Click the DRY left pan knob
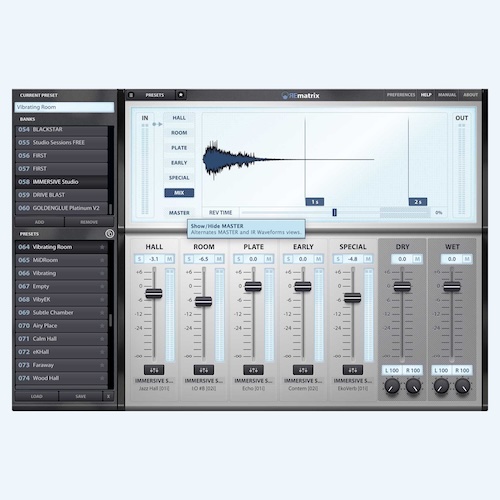 pyautogui.click(x=392, y=386)
